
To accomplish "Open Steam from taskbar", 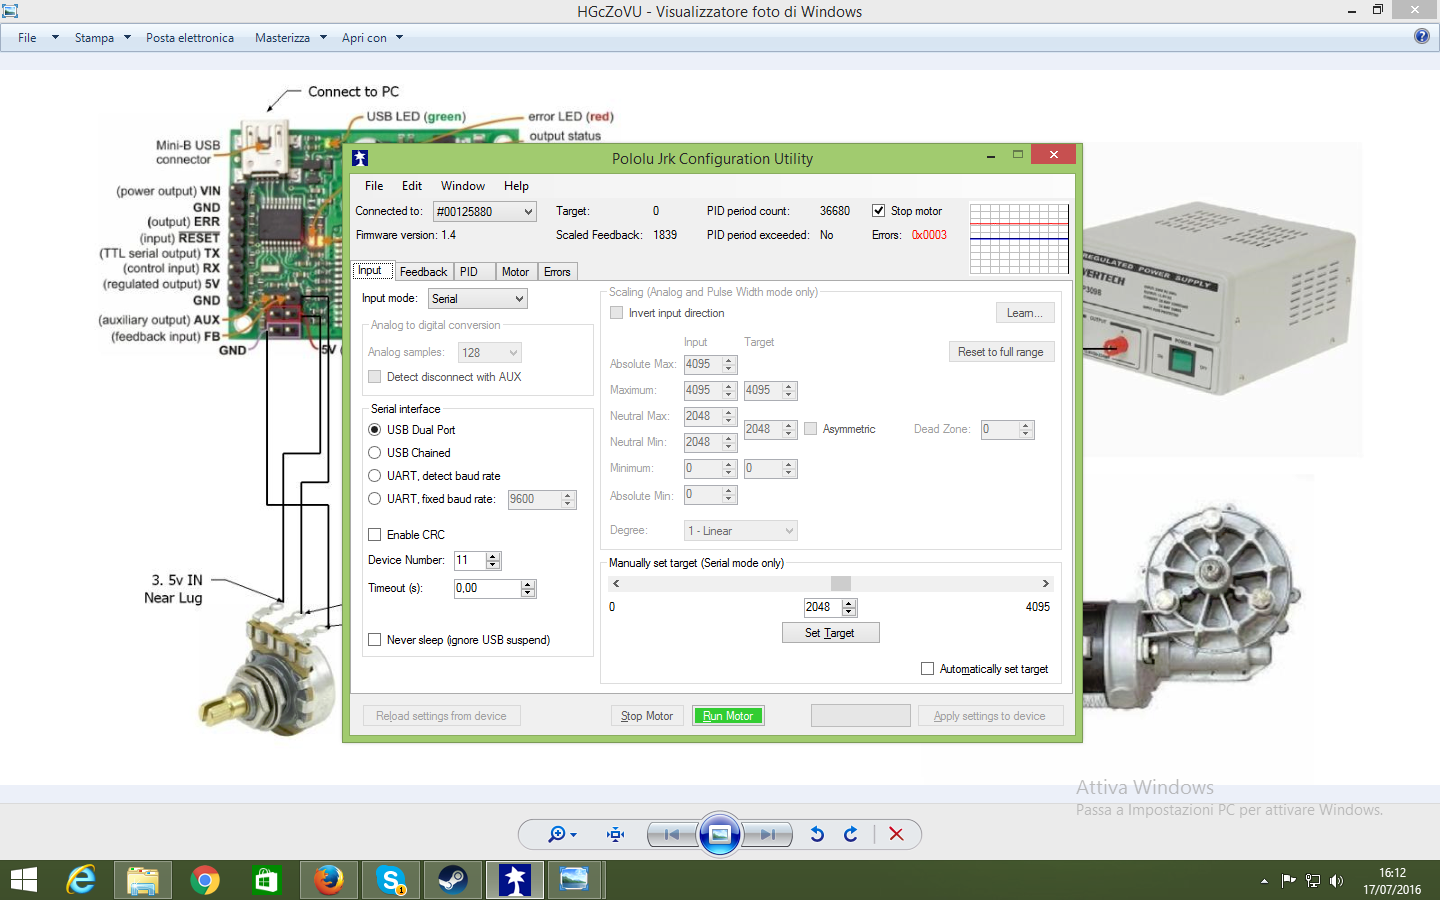I will point(452,880).
